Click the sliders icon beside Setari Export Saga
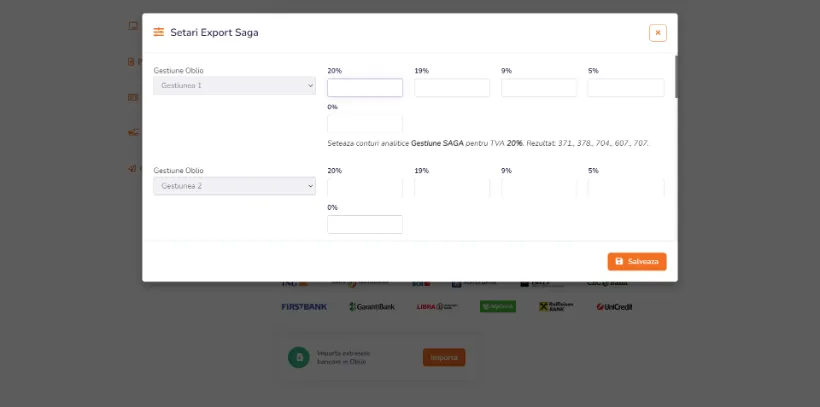This screenshot has width=820, height=407. click(158, 32)
